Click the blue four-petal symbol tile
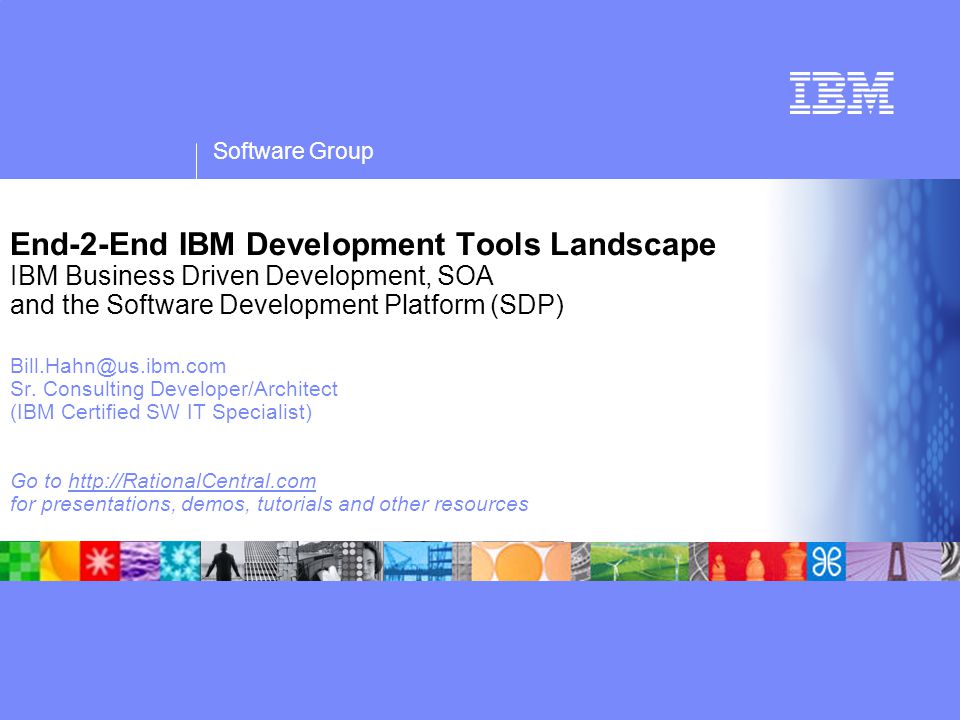The height and width of the screenshot is (720, 960). tap(826, 561)
